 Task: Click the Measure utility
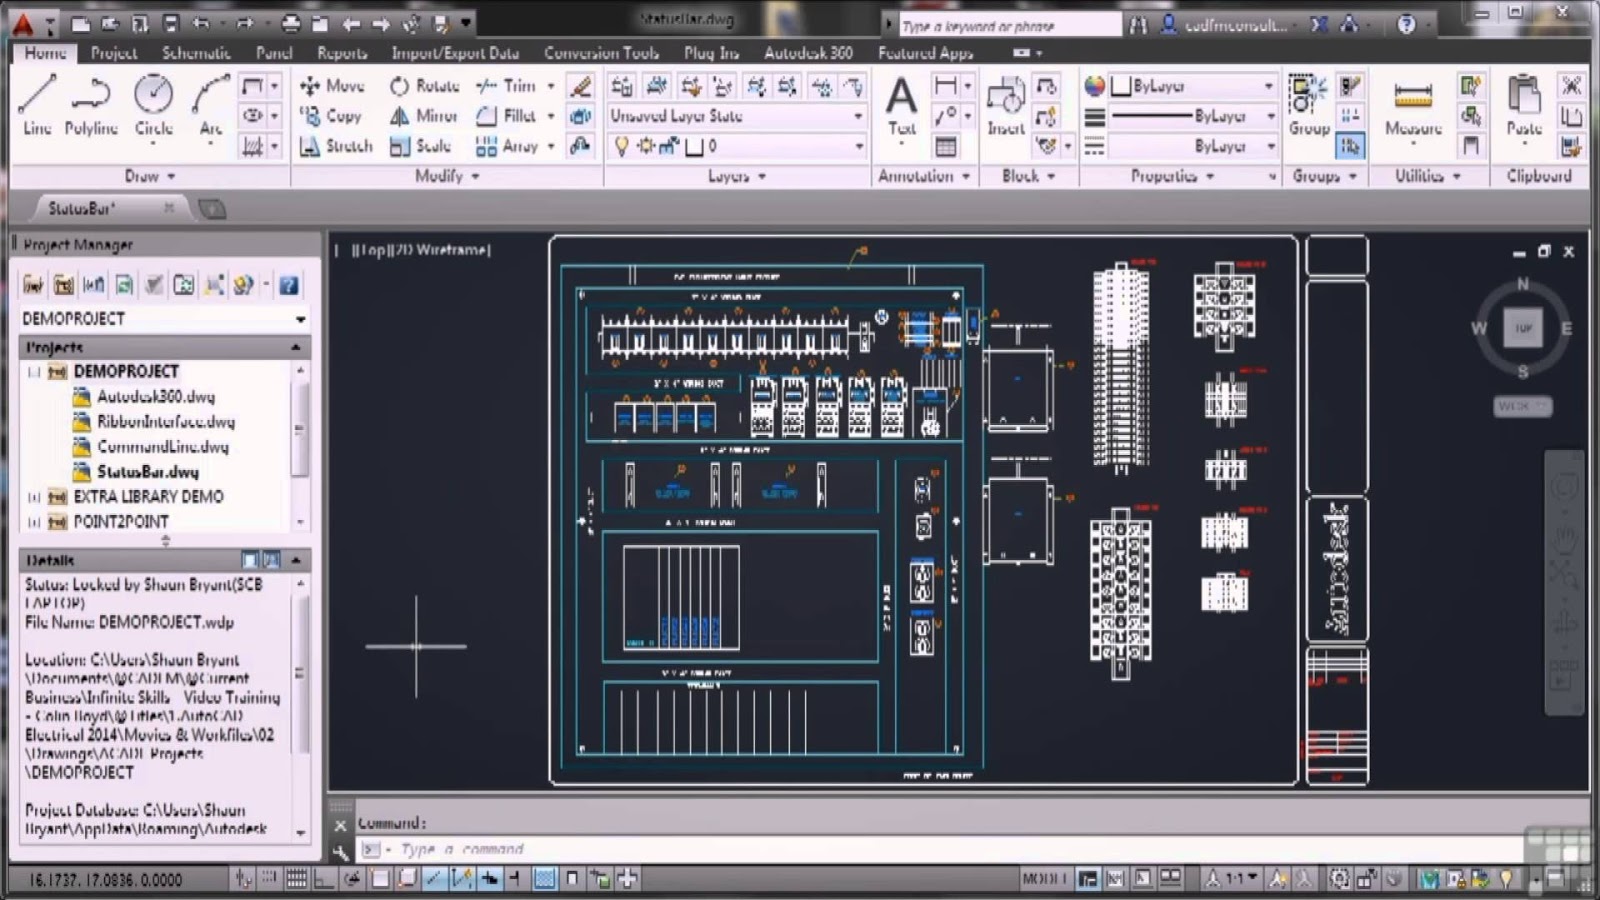tap(1413, 108)
